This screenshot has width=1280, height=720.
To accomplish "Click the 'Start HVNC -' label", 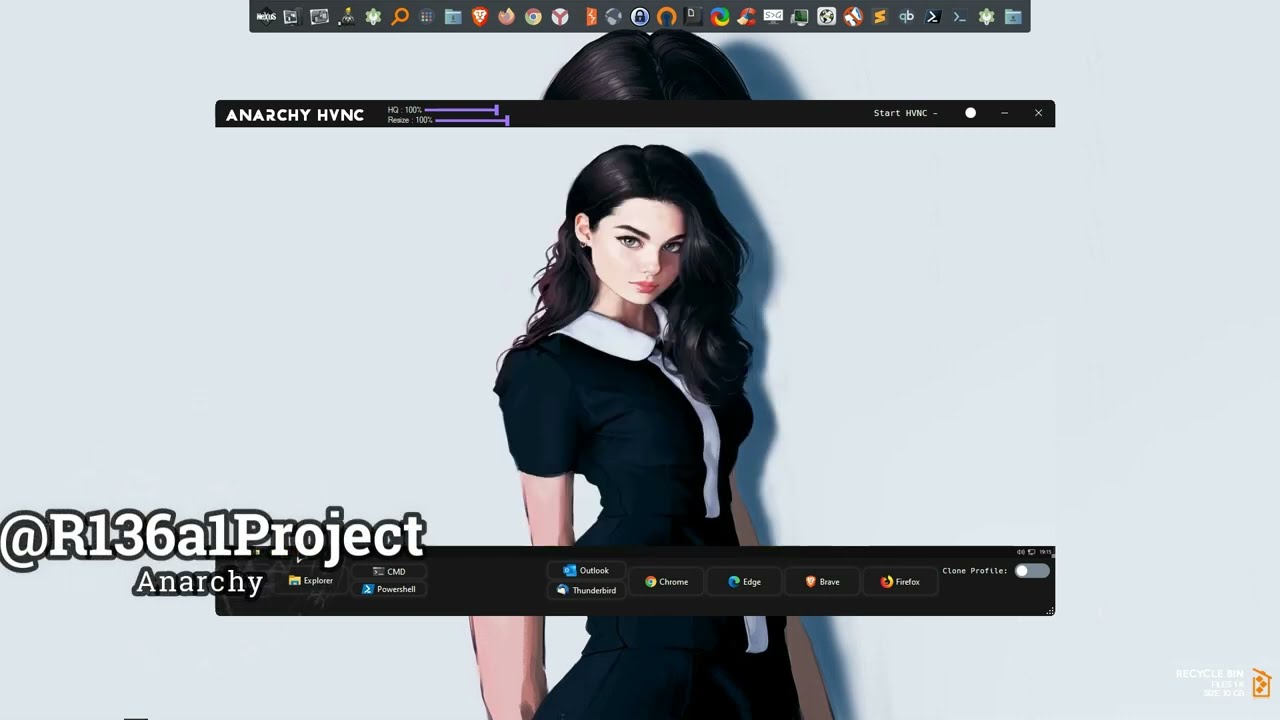I will pyautogui.click(x=905, y=113).
